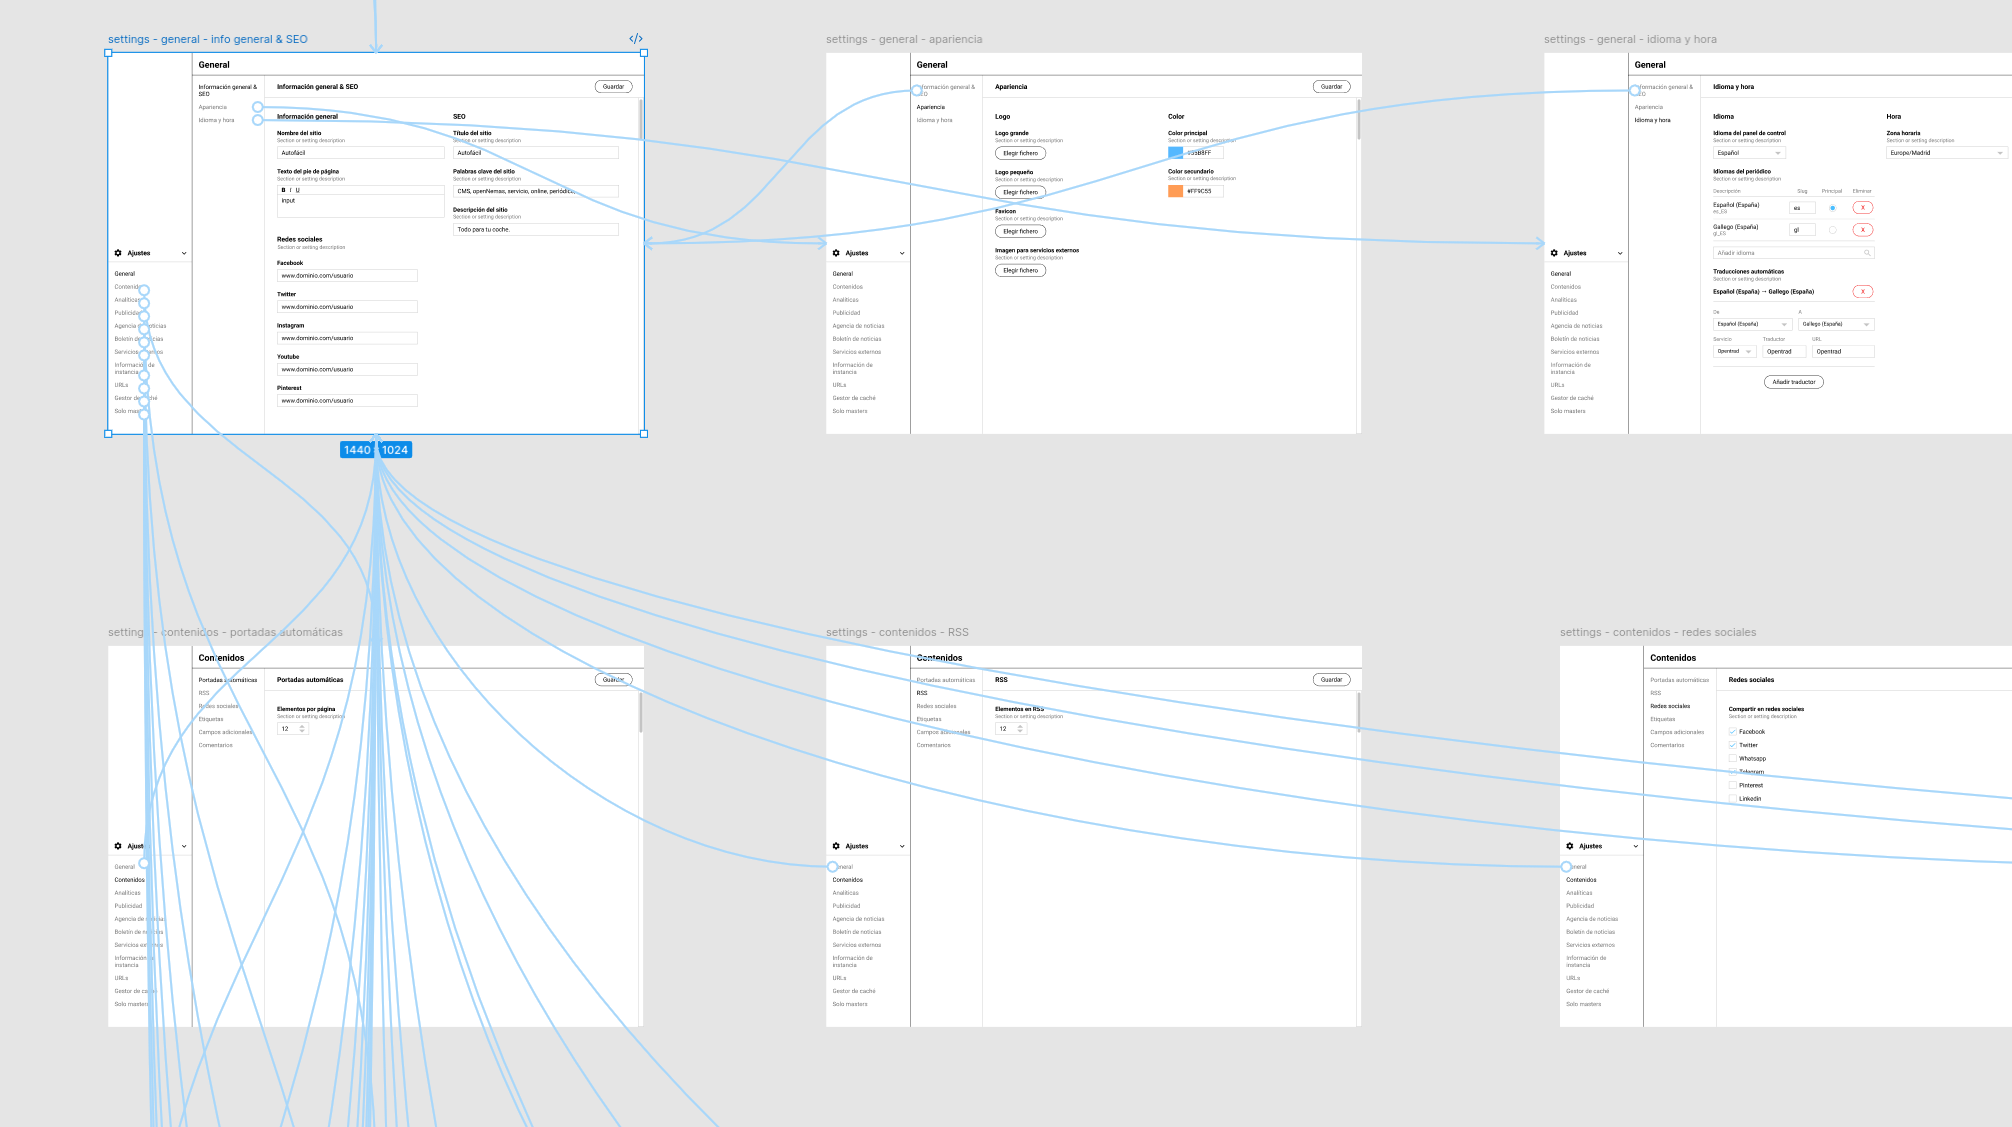
Task: Uncheck Twitter sharing checkbox
Action: [1733, 745]
